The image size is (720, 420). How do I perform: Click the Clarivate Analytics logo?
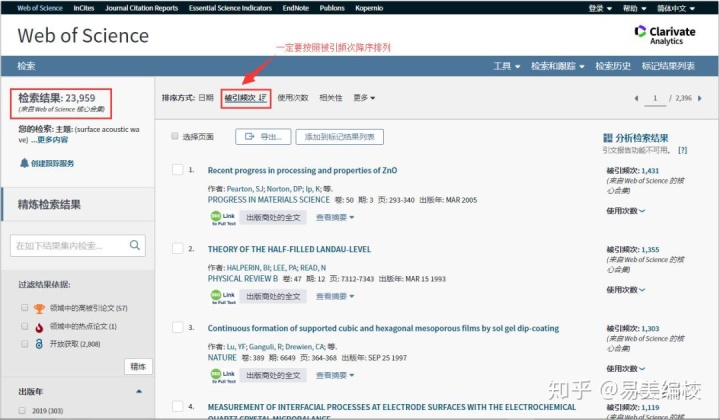pos(664,35)
